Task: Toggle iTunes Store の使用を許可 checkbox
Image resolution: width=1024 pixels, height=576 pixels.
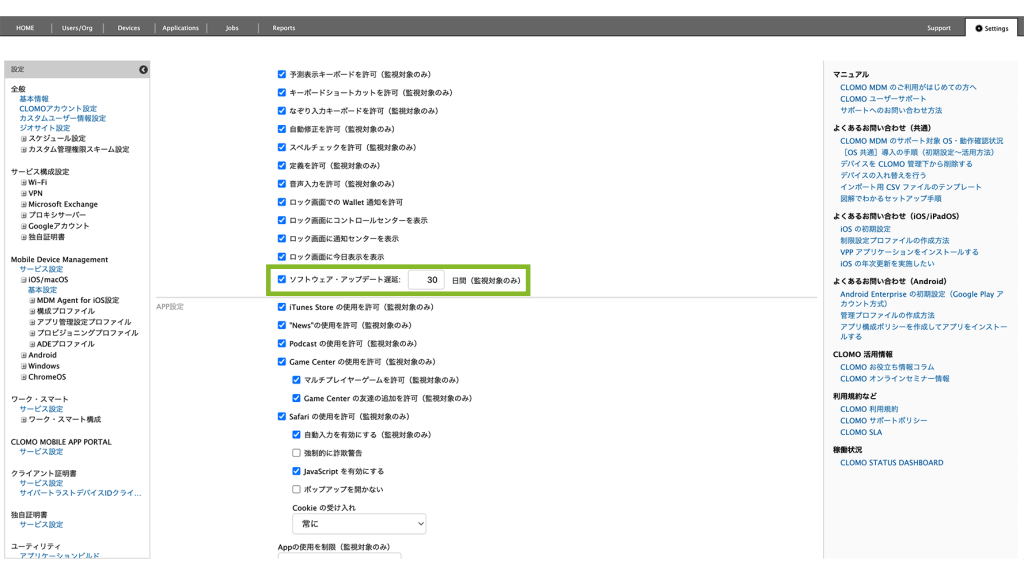Action: [x=282, y=307]
